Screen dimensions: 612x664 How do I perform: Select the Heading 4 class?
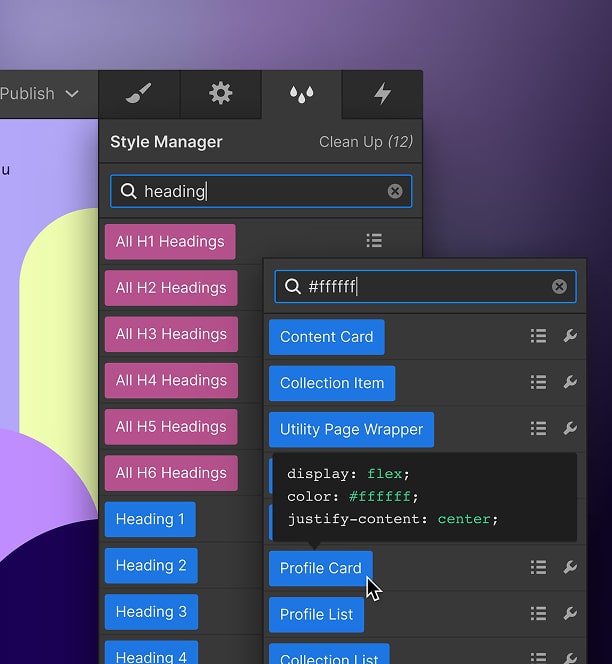coord(151,654)
